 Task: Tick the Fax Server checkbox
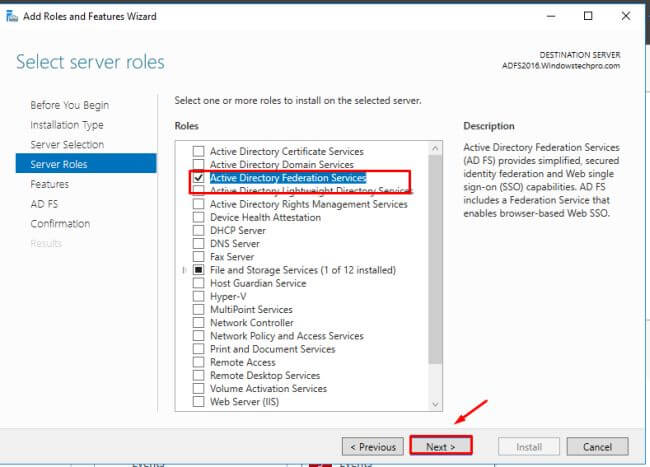(x=199, y=257)
